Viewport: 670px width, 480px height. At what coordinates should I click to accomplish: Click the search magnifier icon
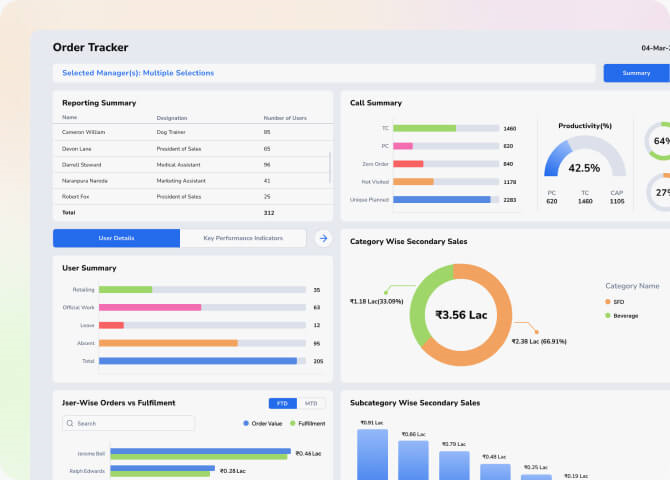pos(69,423)
